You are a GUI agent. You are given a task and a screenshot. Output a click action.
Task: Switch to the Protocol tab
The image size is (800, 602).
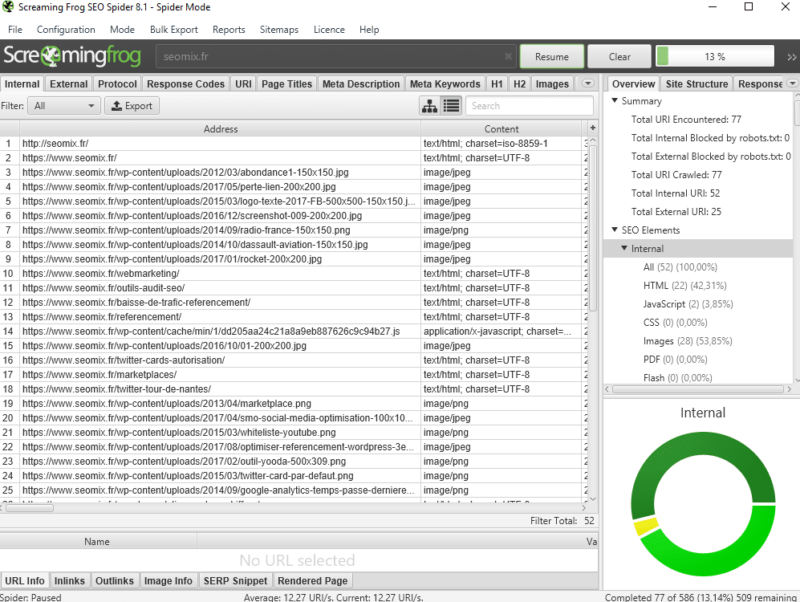117,84
